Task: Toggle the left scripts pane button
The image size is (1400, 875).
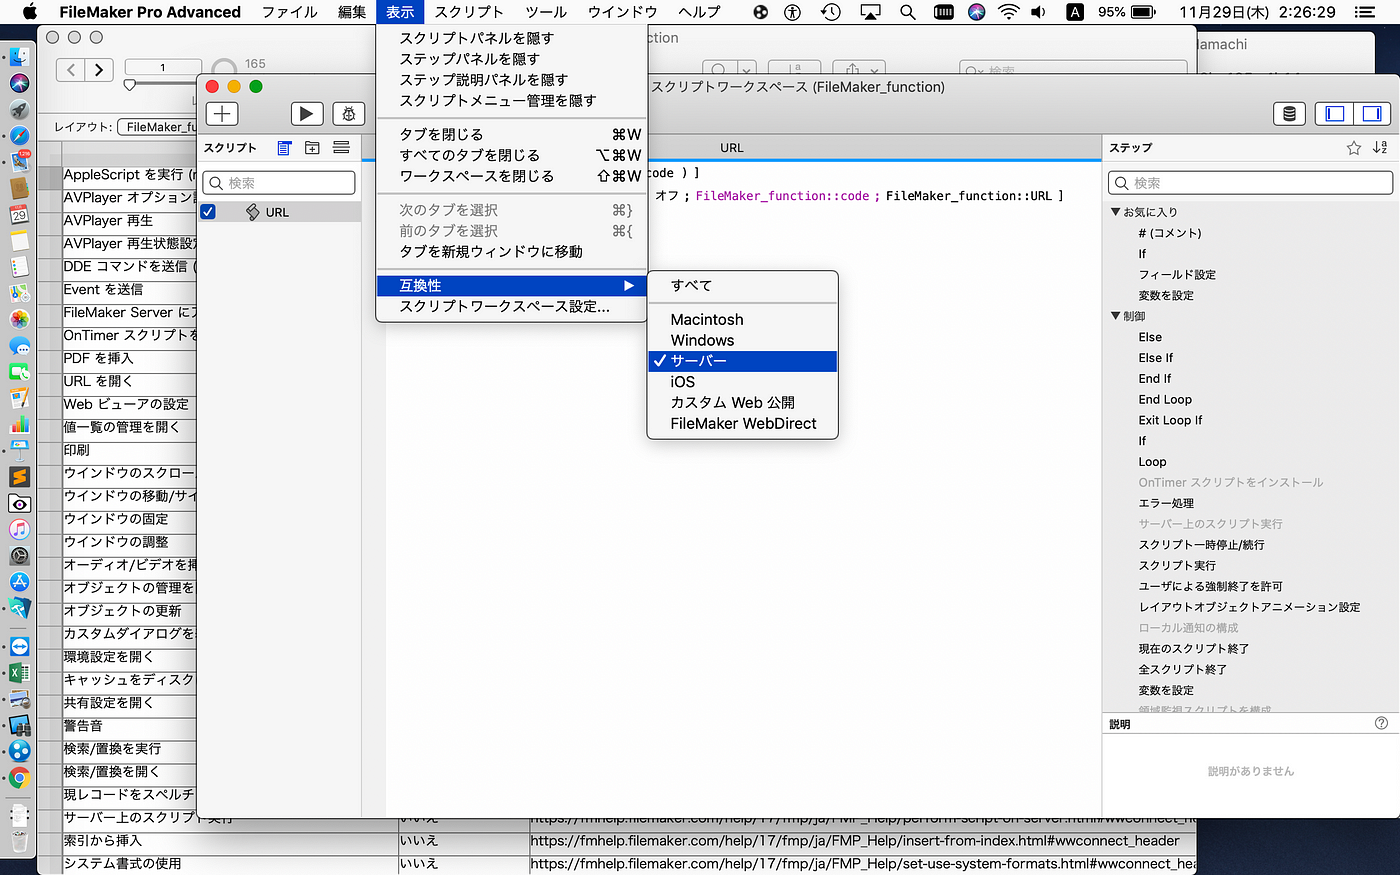Action: click(1335, 114)
